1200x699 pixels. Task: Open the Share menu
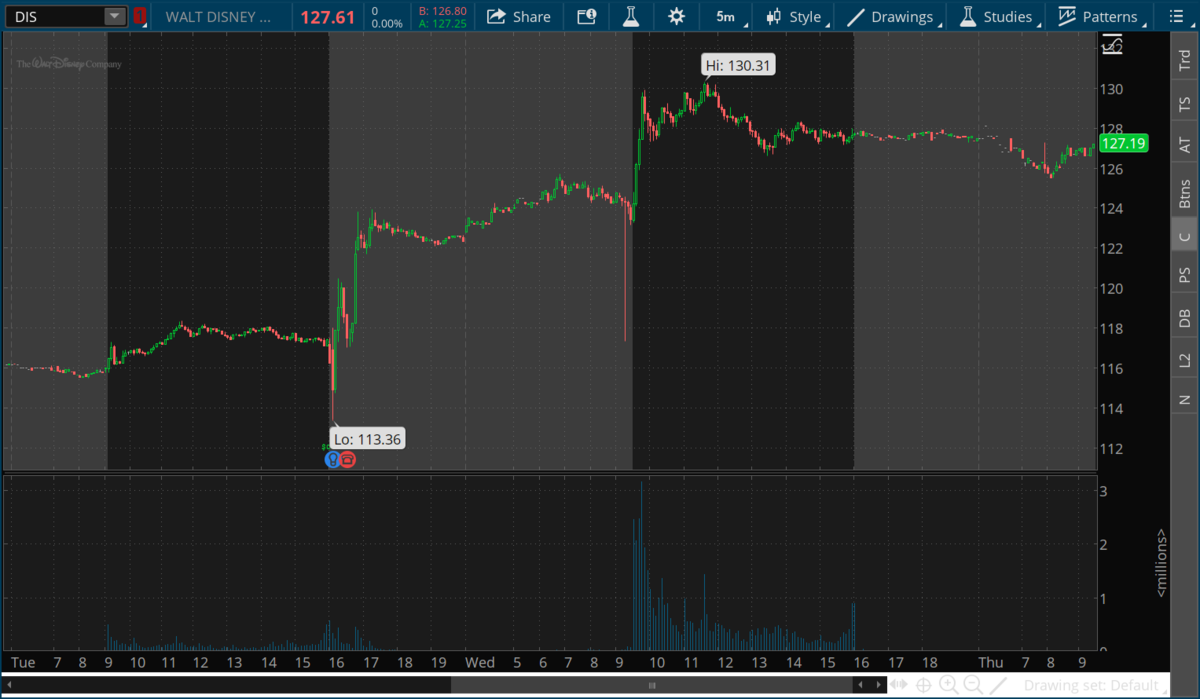point(519,16)
